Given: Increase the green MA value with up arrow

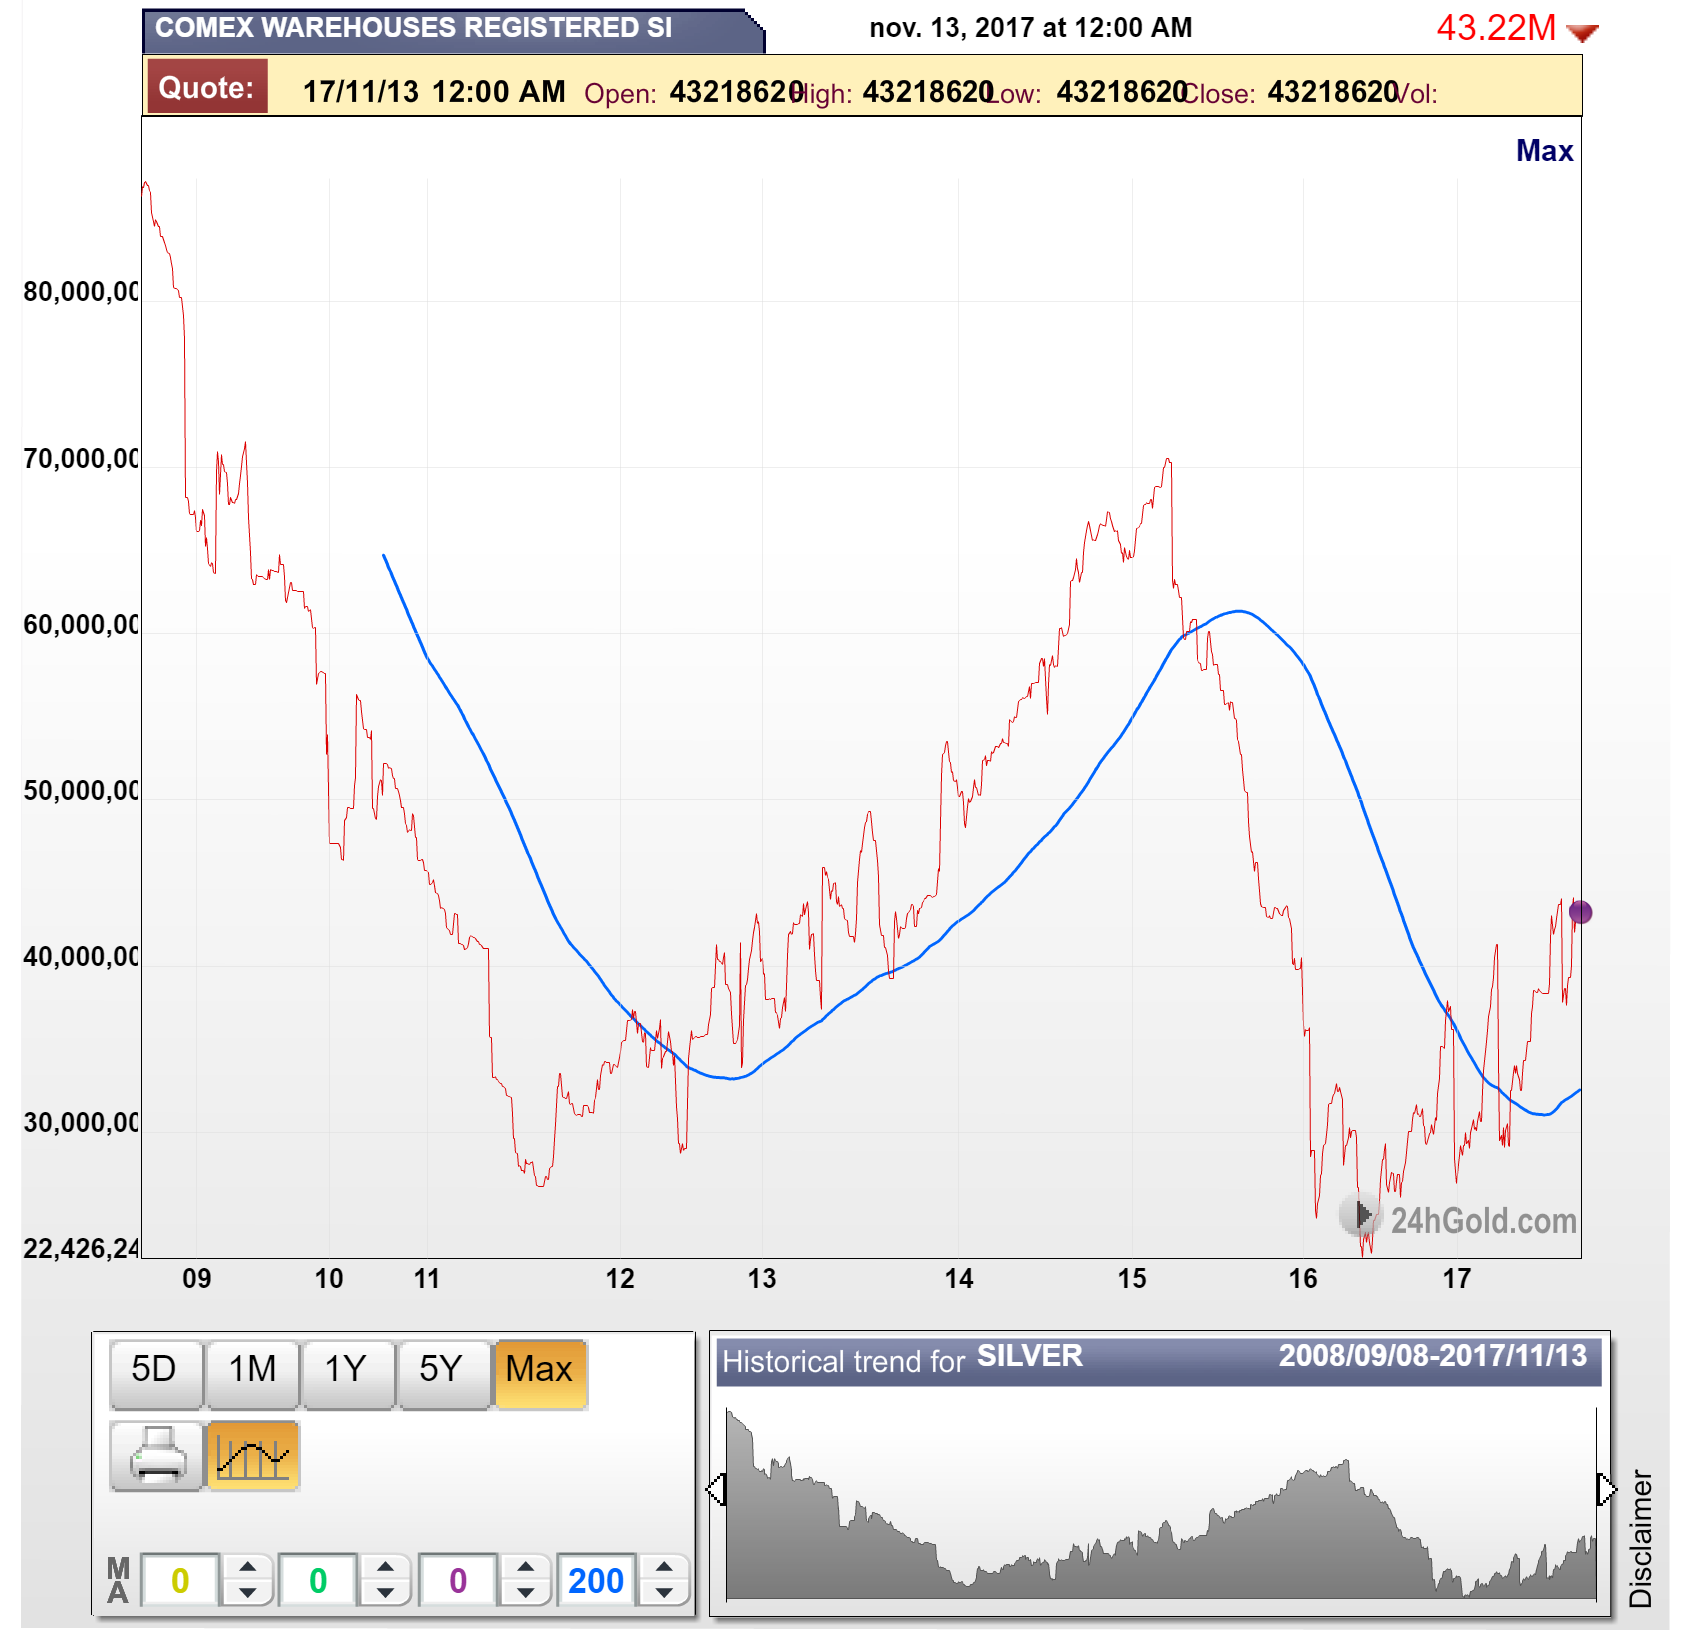Looking at the screenshot, I should [x=385, y=1567].
